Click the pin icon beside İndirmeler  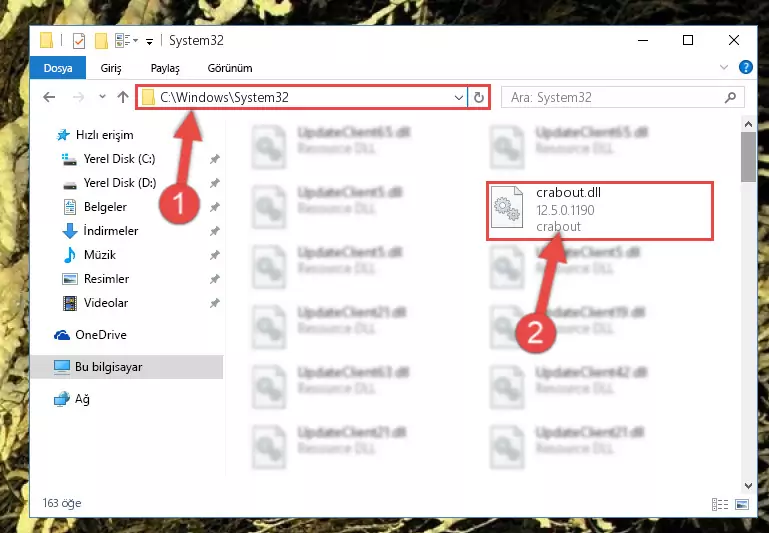(x=214, y=231)
